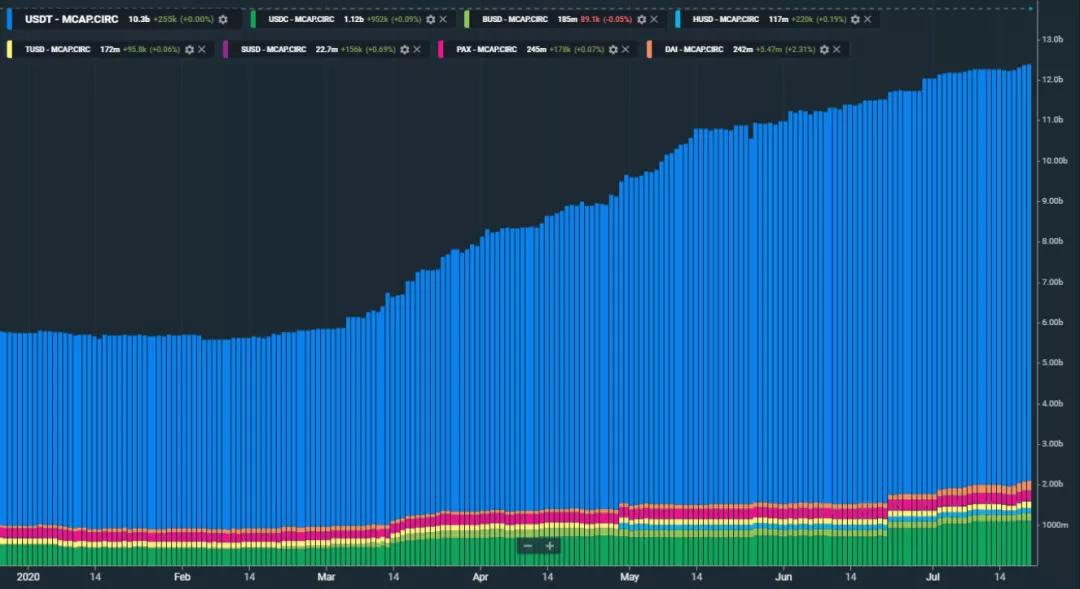
Task: Remove the BUSD series with X
Action: 654,19
